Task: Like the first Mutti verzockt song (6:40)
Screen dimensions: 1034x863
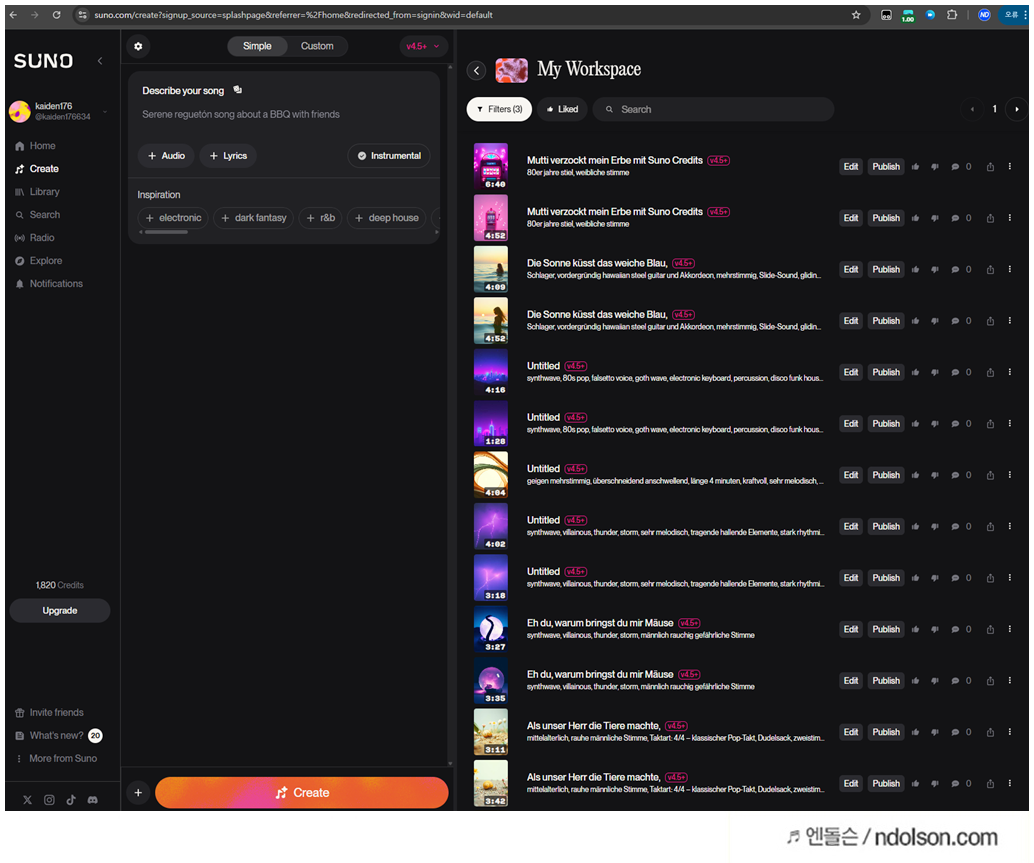Action: 915,167
